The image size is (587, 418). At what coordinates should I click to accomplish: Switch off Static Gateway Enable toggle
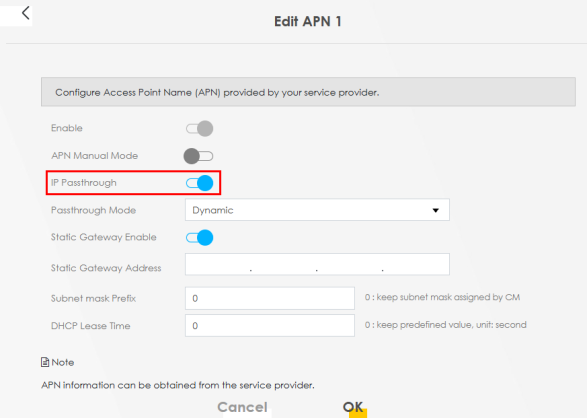(x=200, y=238)
